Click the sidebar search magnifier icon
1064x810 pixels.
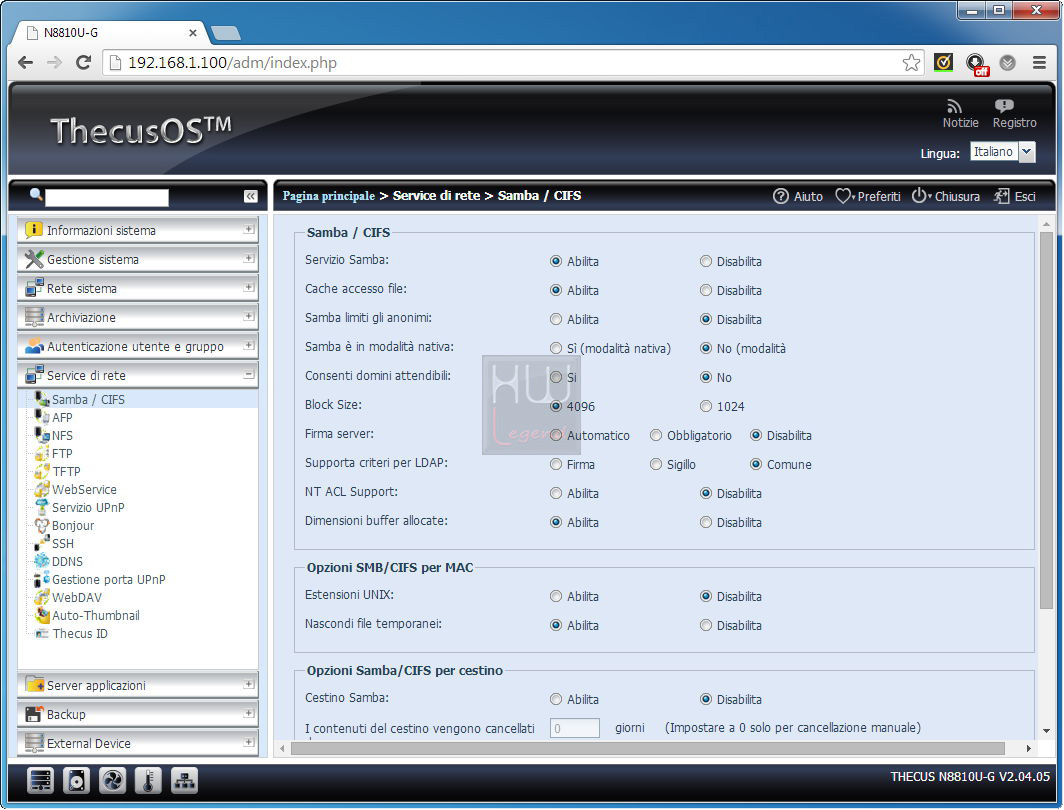(36, 195)
